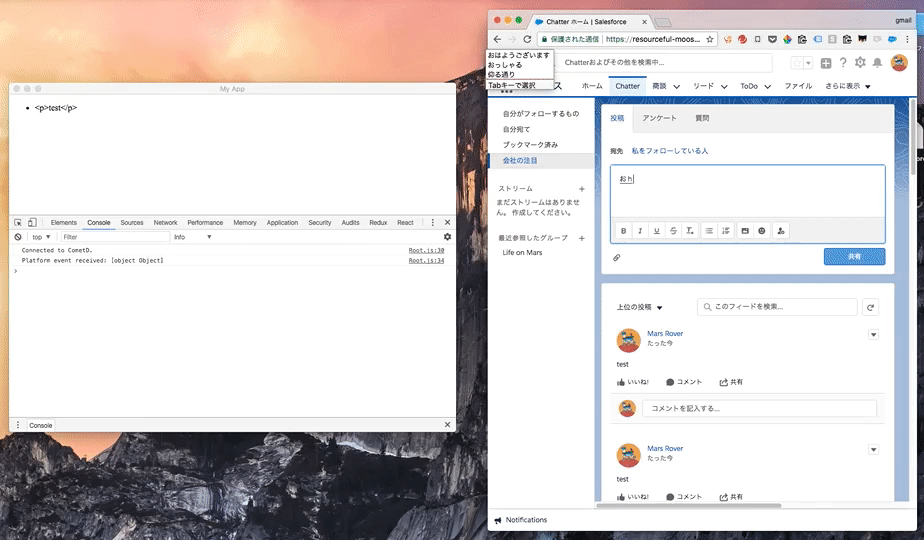
Task: Open the console settings gear in DevTools
Action: (x=447, y=237)
